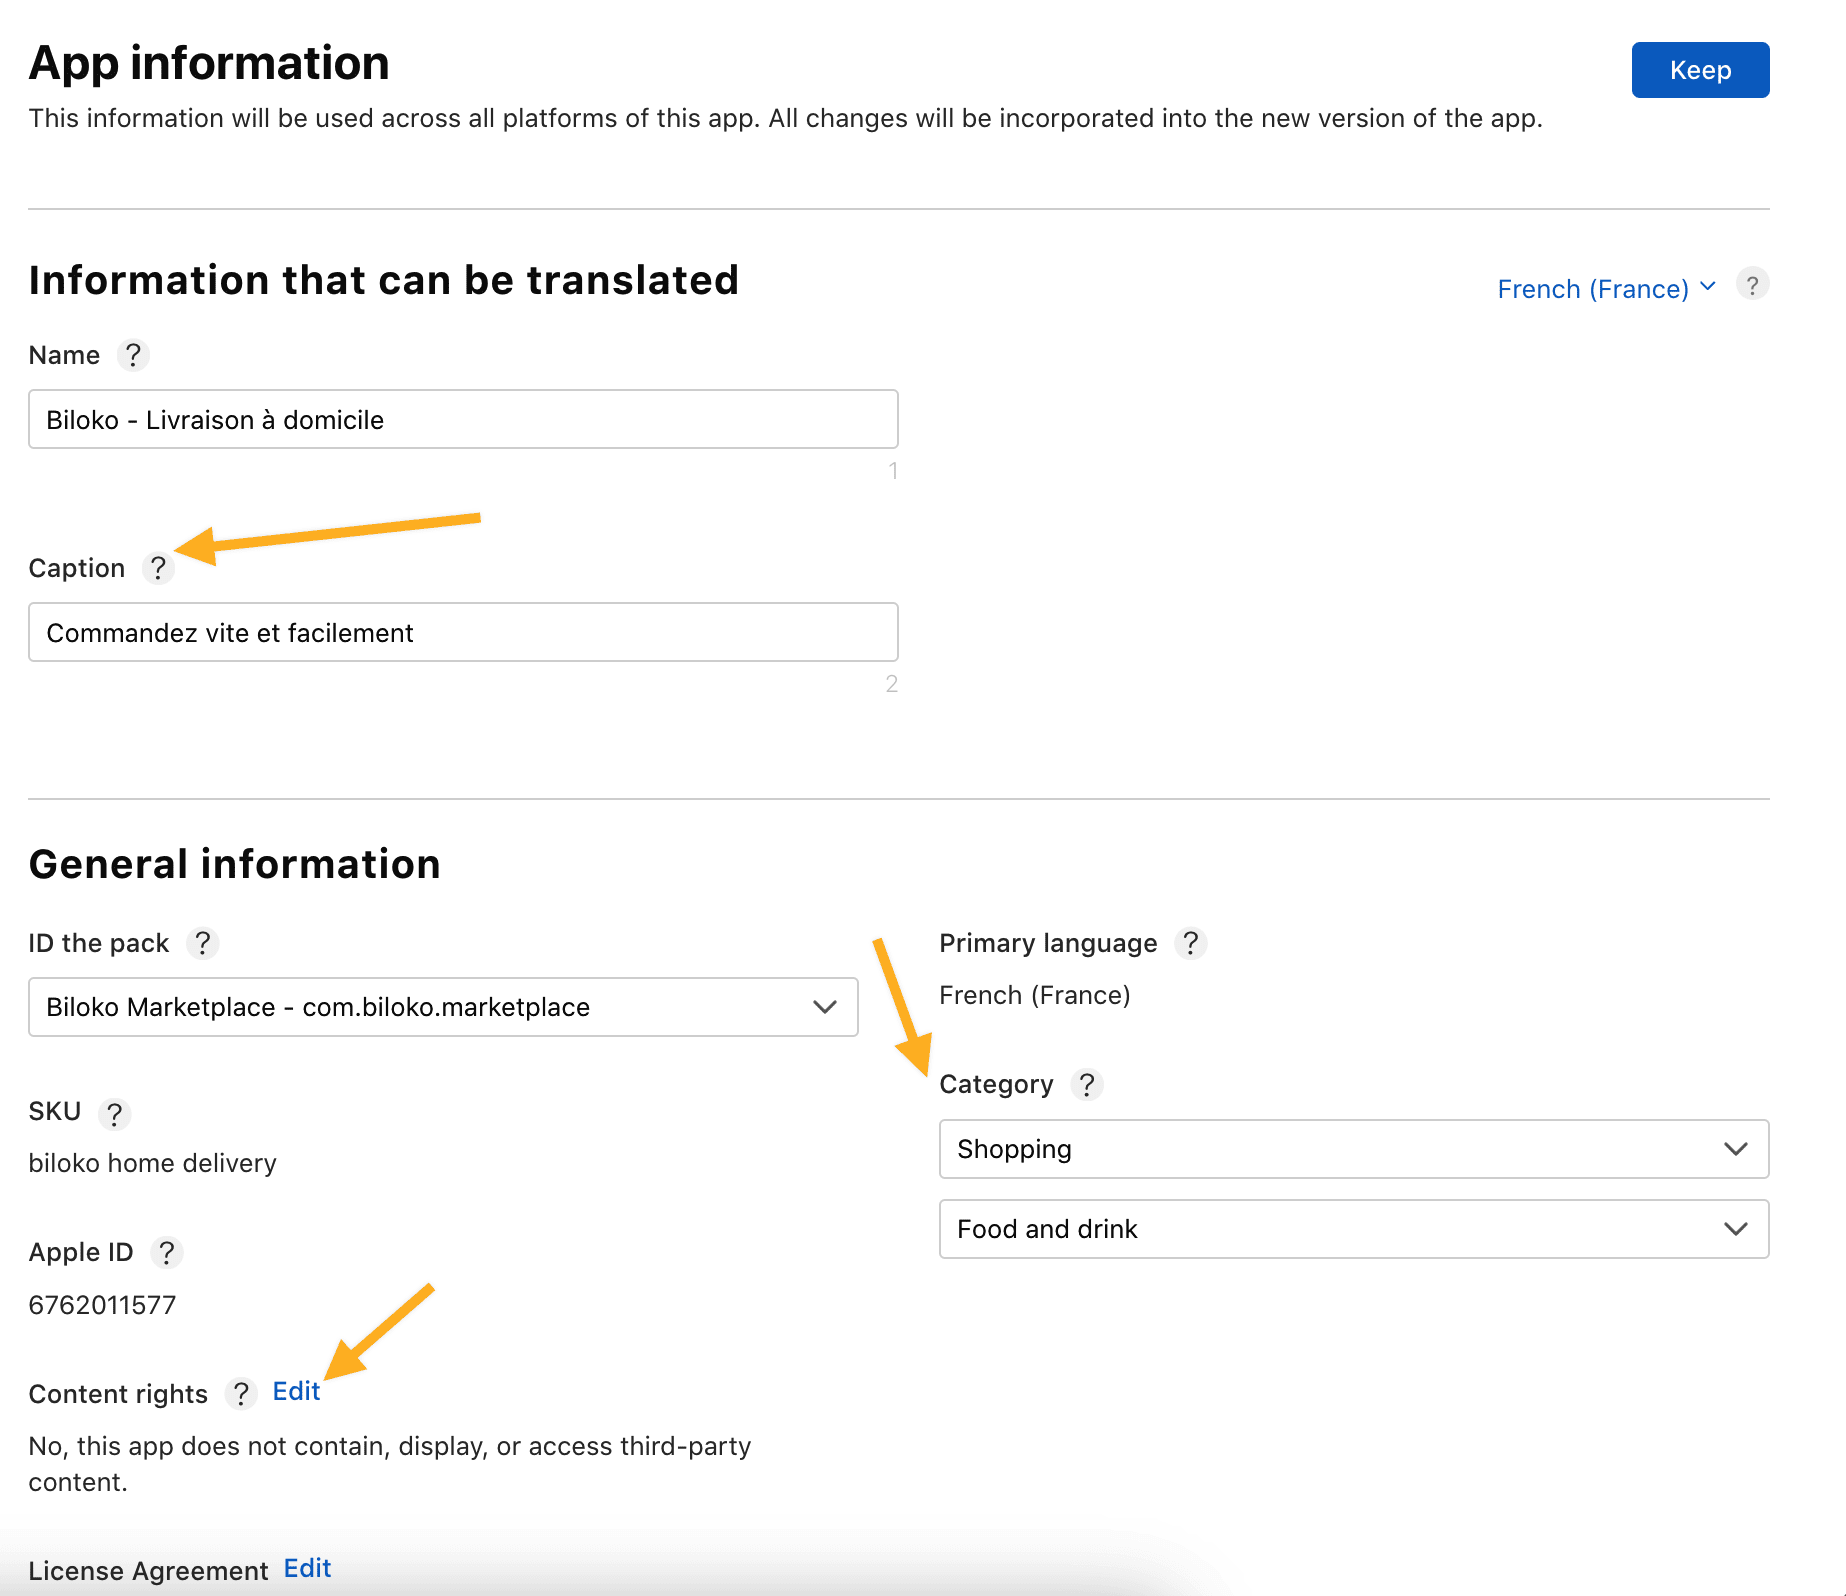Open help next to the French (France) selector
This screenshot has width=1846, height=1596.
coord(1753,285)
